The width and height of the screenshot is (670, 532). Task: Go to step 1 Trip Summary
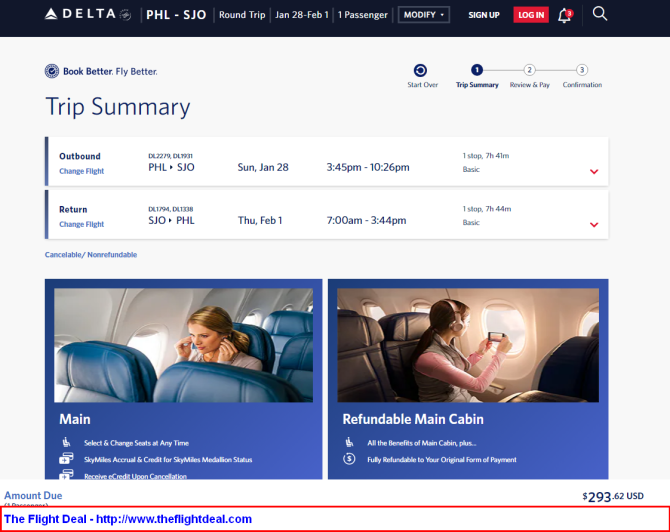(477, 70)
